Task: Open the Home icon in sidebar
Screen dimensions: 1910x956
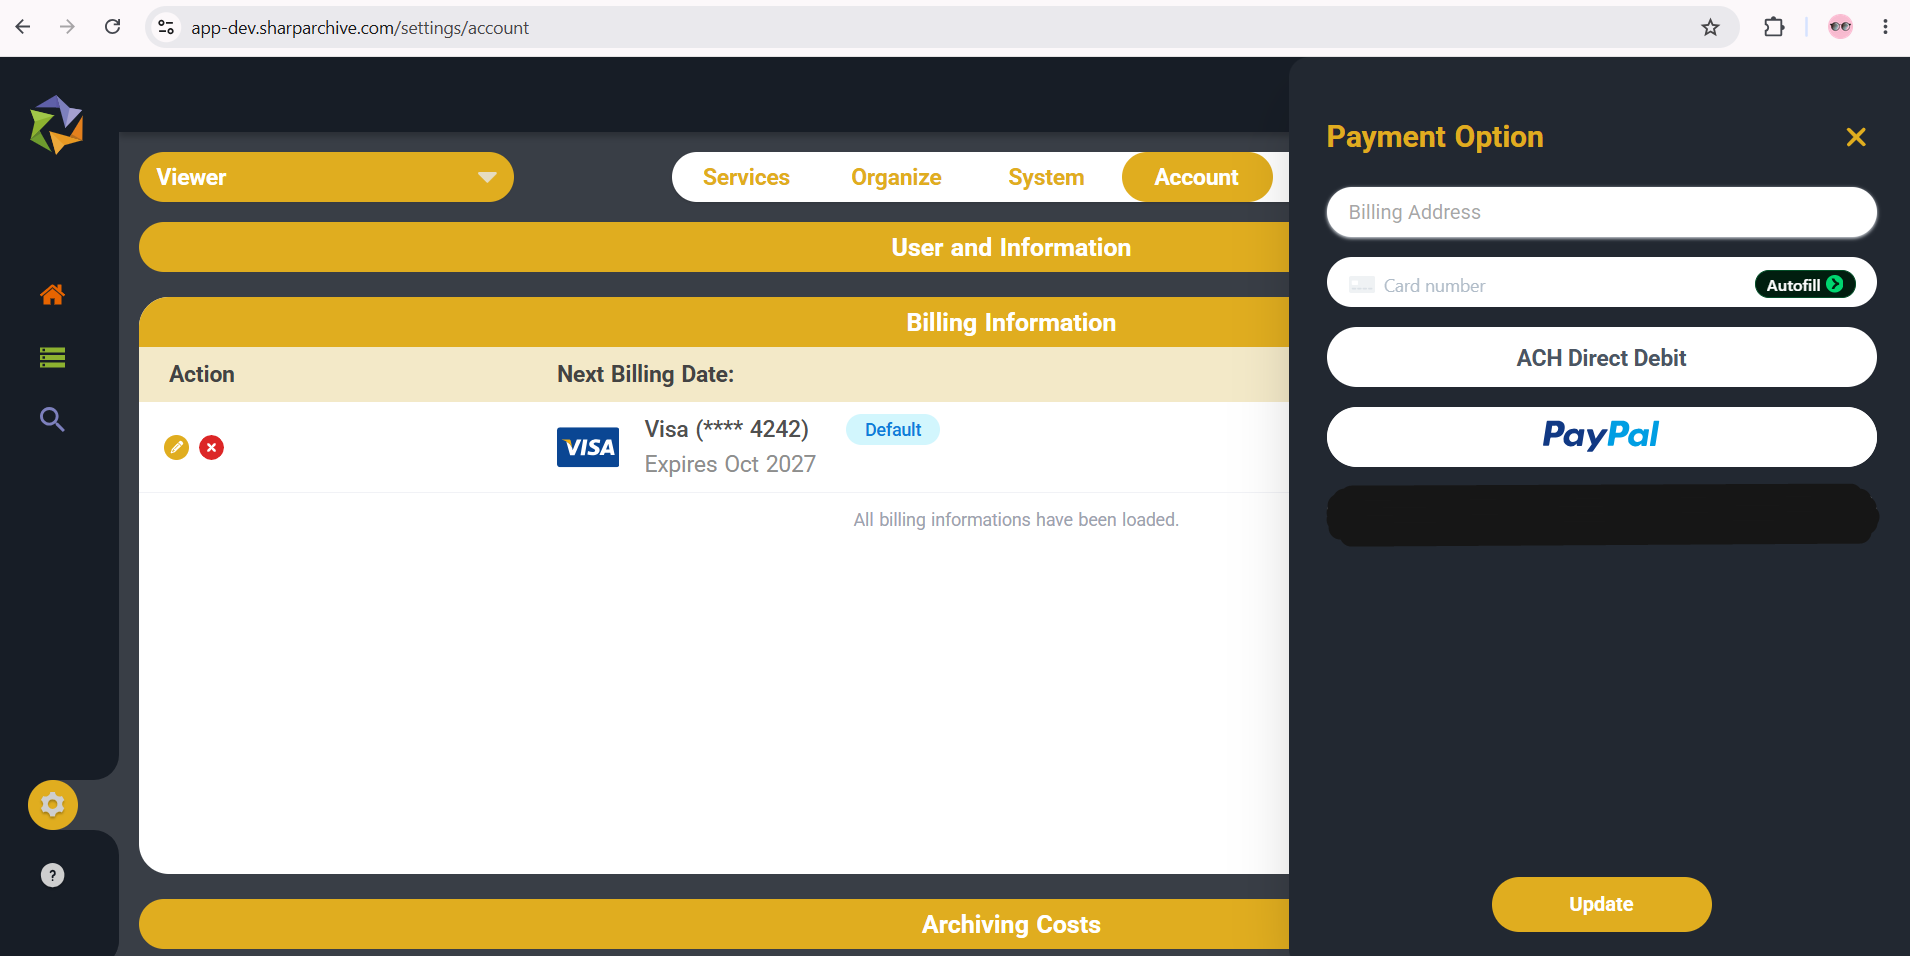Action: [x=52, y=294]
